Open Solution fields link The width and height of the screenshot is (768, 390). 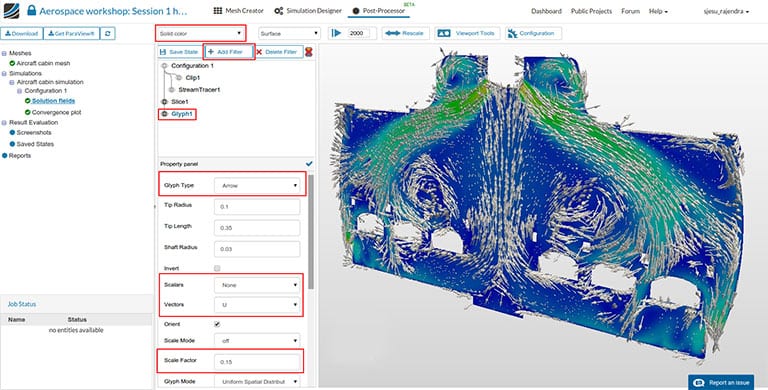[53, 100]
